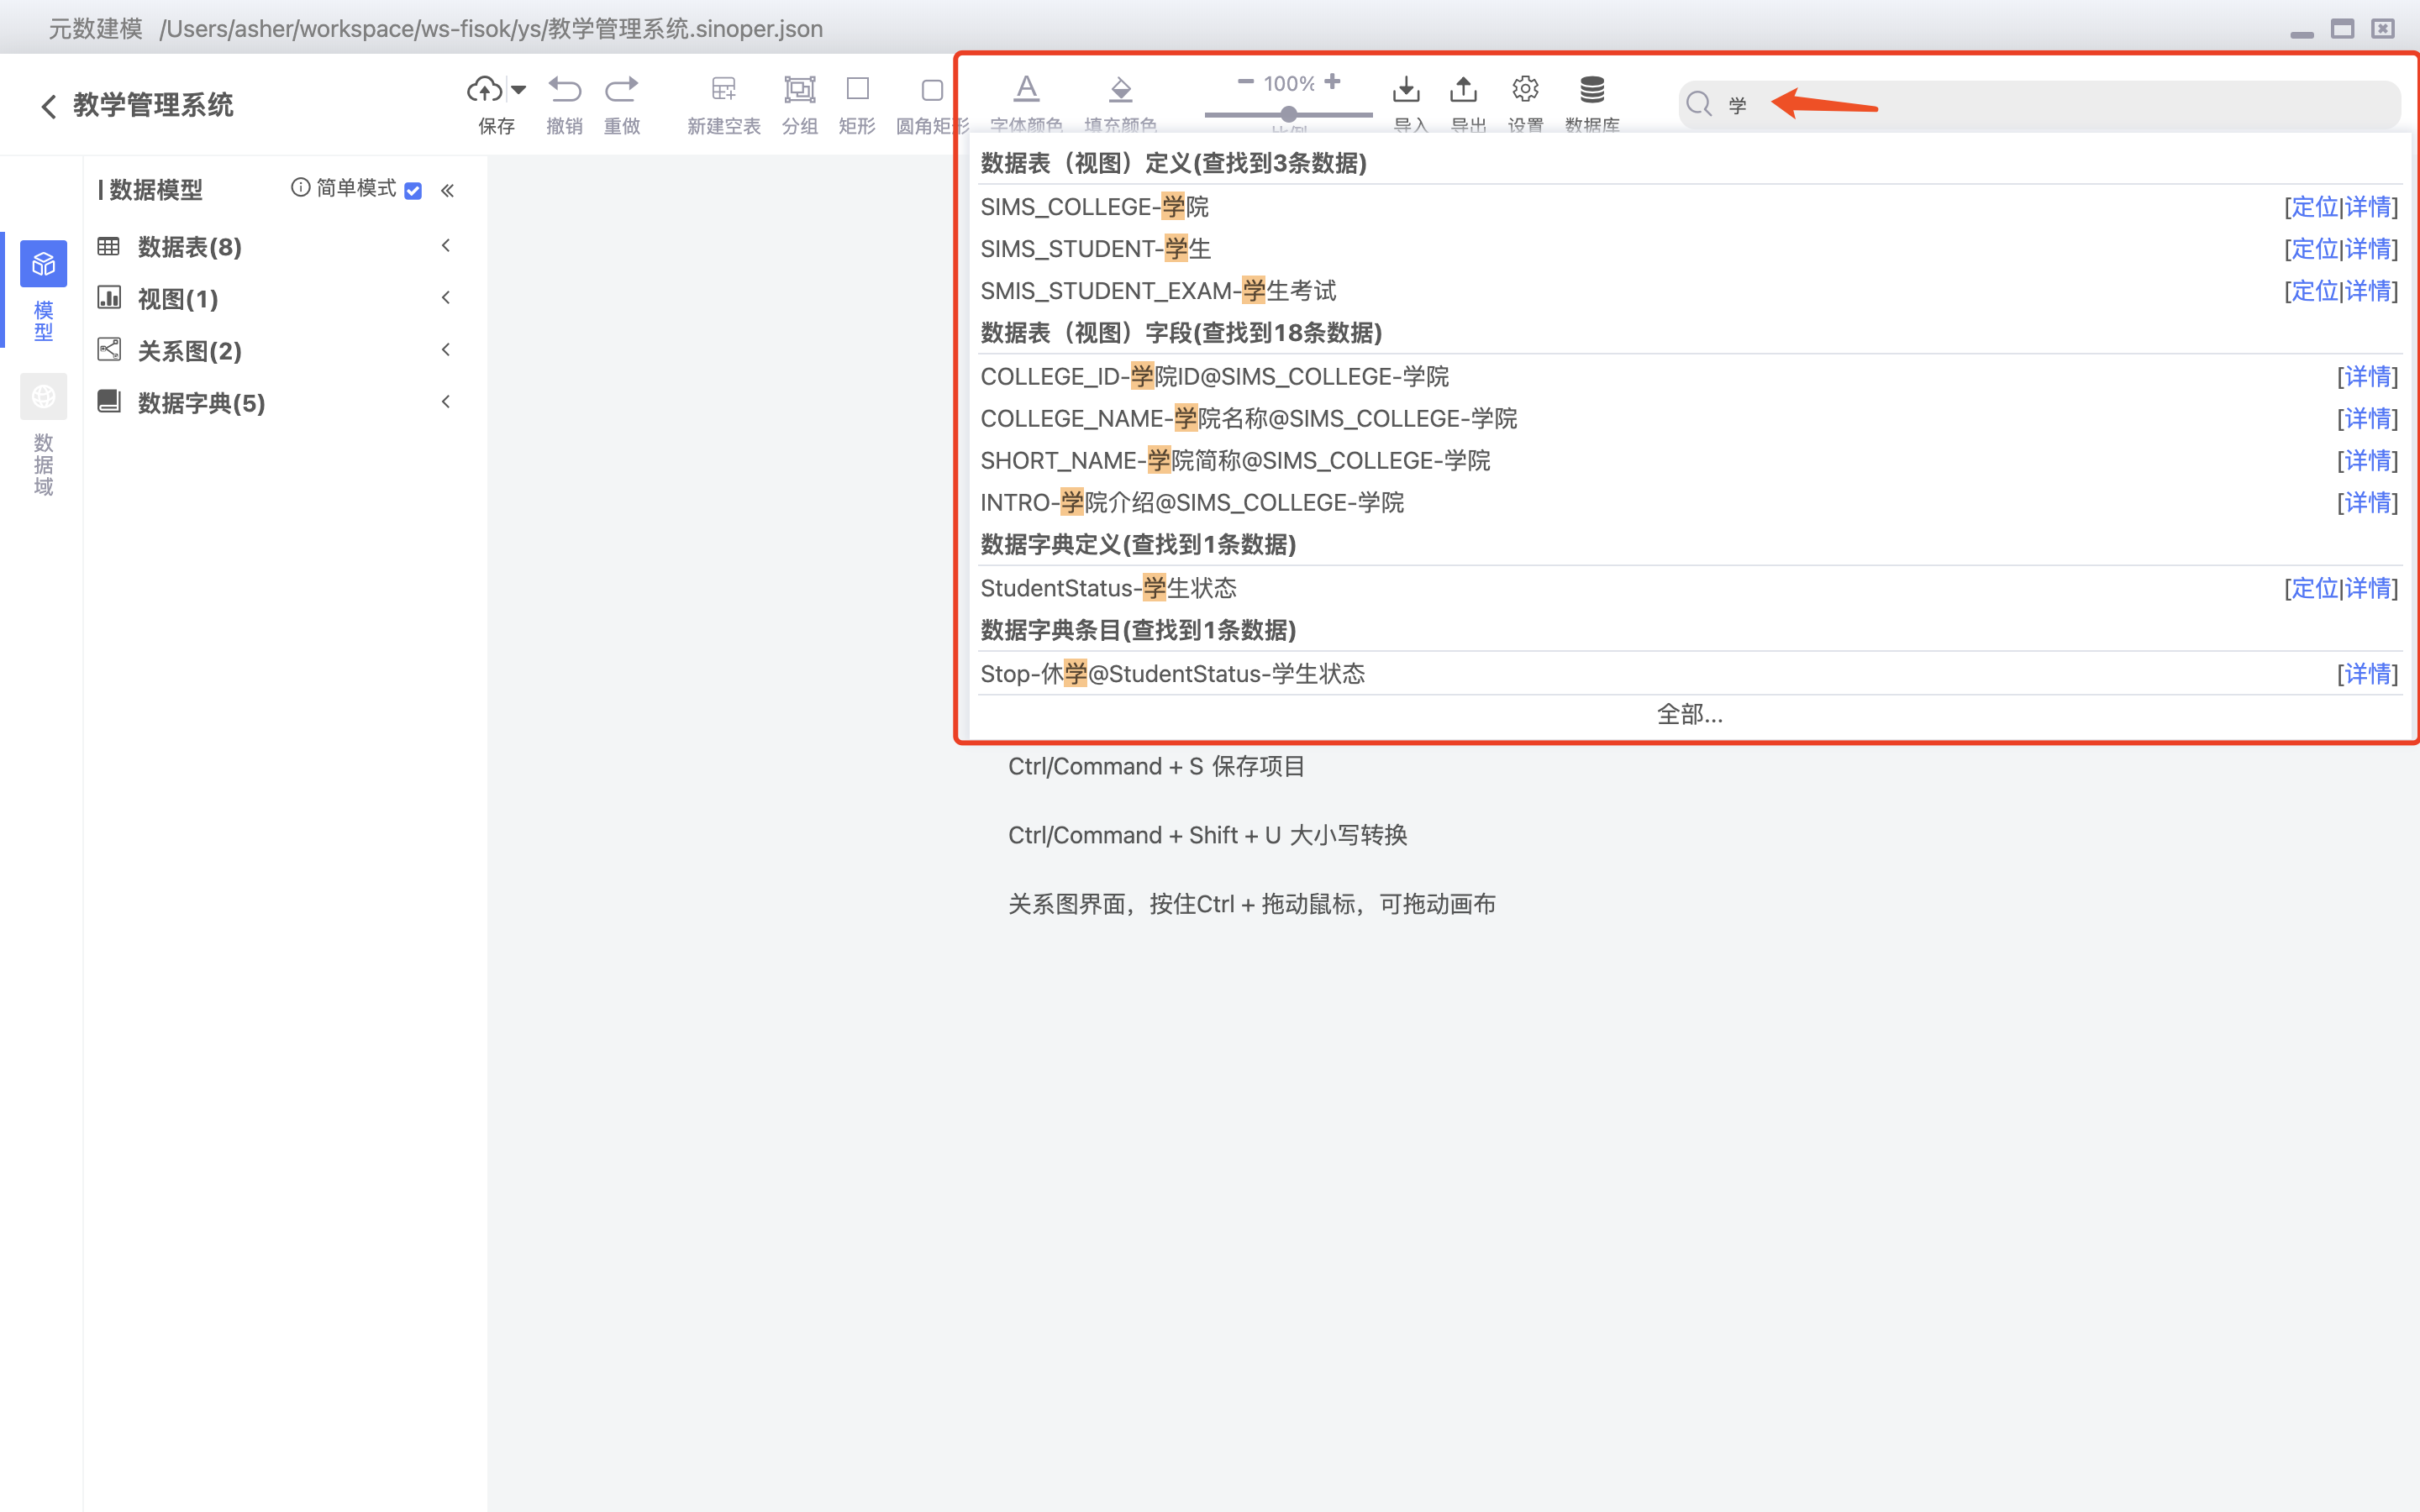Expand the 数据表(8) tree chevron
Image resolution: width=2420 pixels, height=1512 pixels.
[x=446, y=246]
